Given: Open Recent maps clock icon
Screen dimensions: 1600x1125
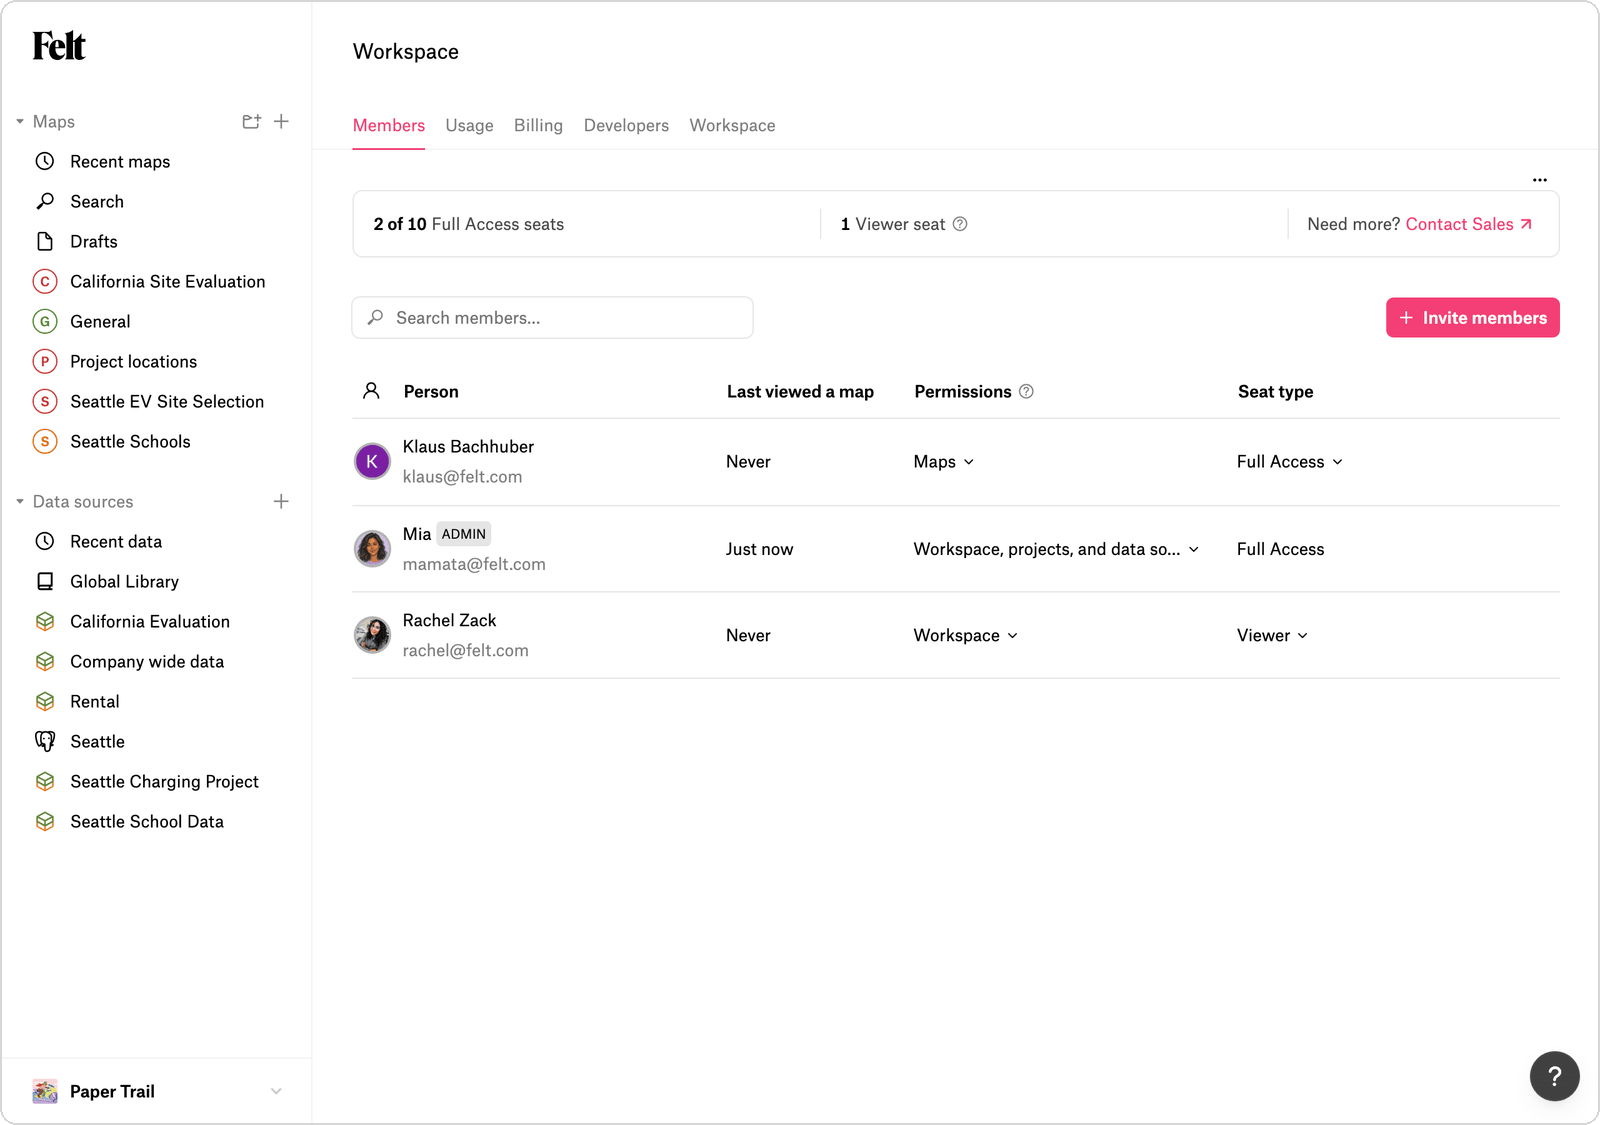Looking at the screenshot, I should (x=45, y=161).
